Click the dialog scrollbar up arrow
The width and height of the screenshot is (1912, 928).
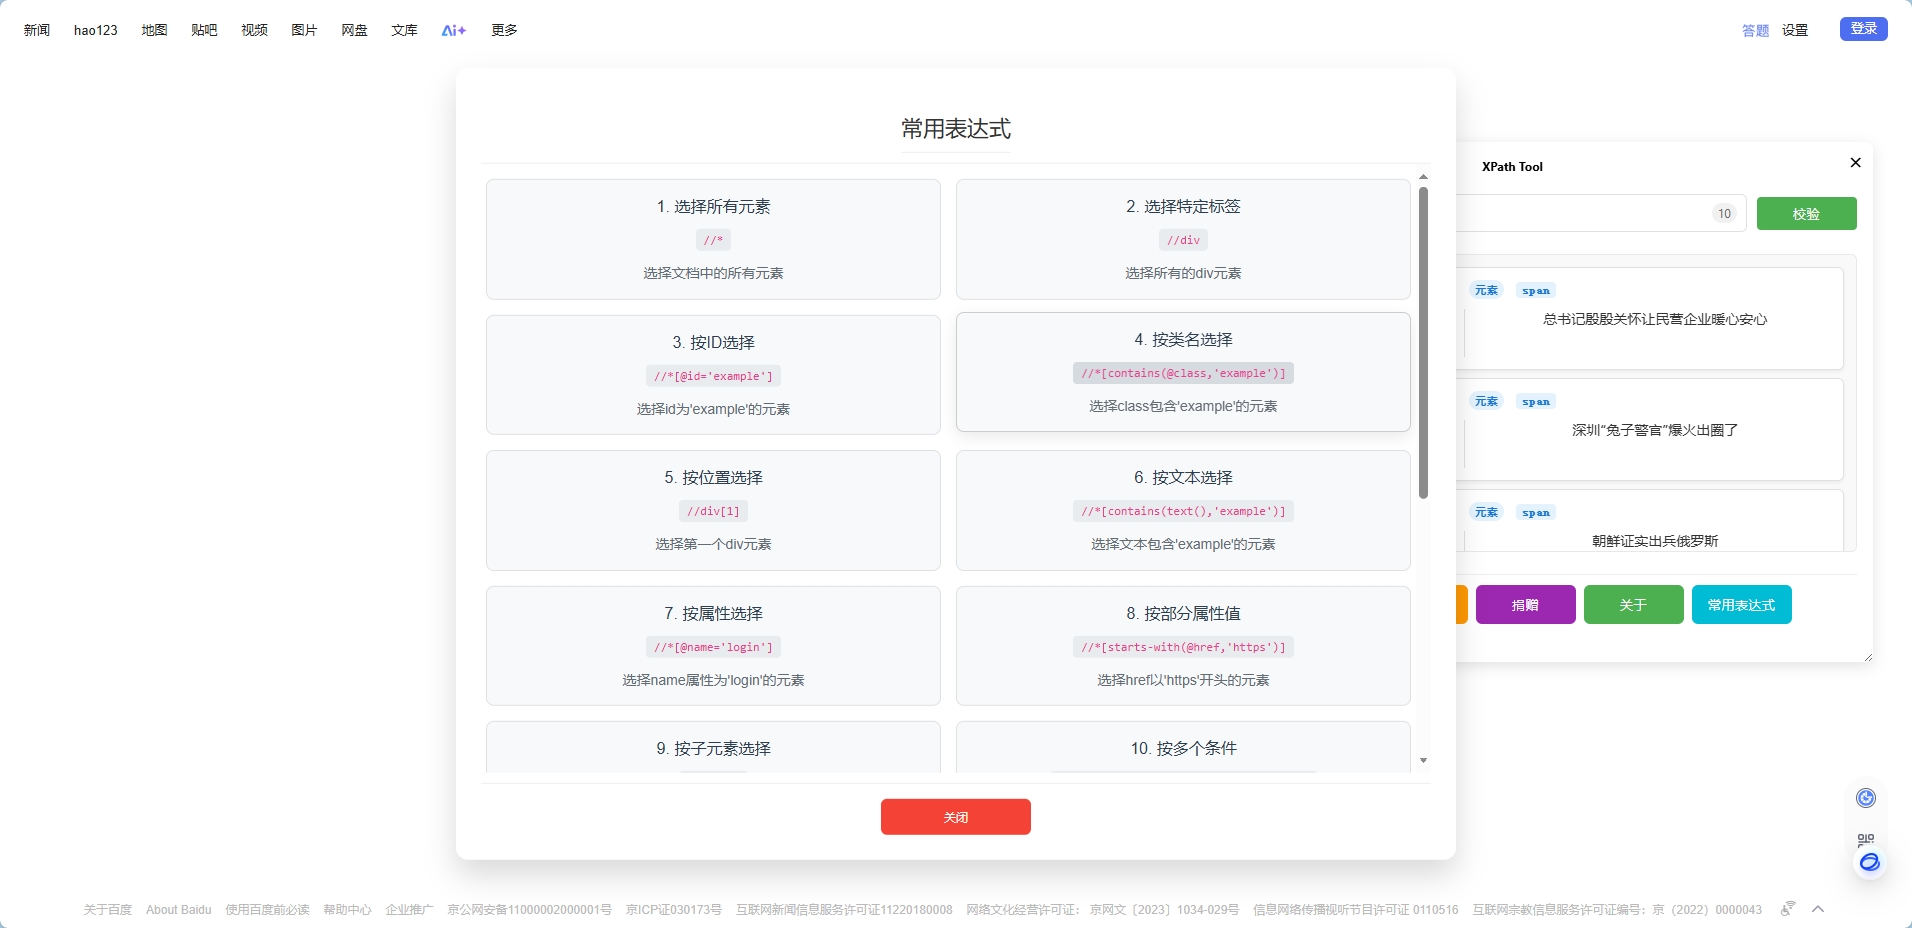click(1423, 177)
